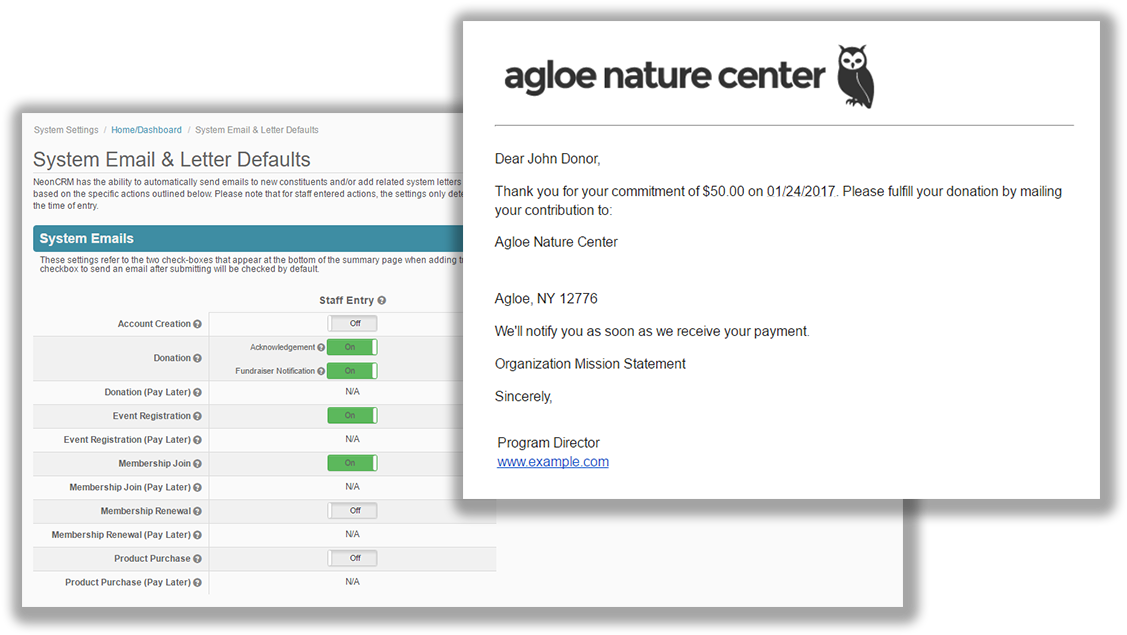
Task: Click help icon beside Product Purchase
Action: click(197, 559)
